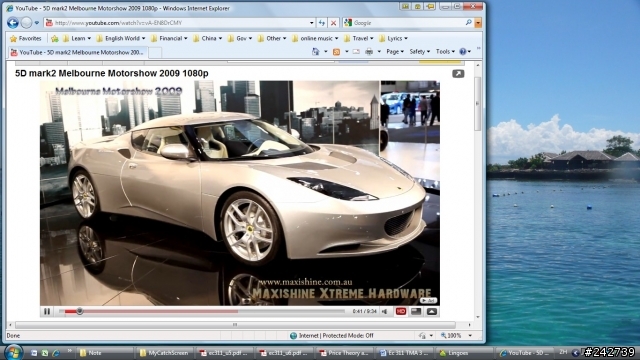Open the online music favorites folder
The image size is (640, 360).
pos(315,38)
